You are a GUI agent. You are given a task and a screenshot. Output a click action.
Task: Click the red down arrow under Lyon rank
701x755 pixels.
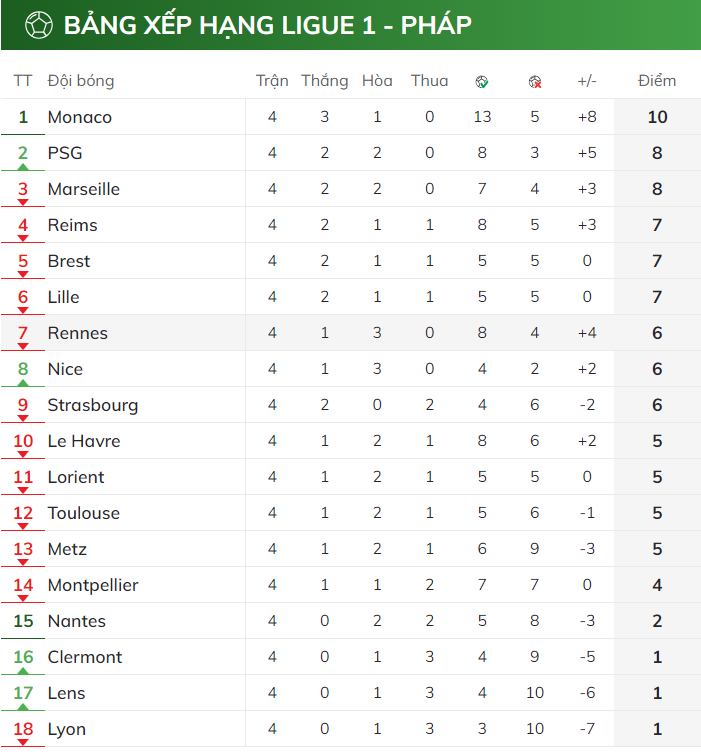[23, 742]
